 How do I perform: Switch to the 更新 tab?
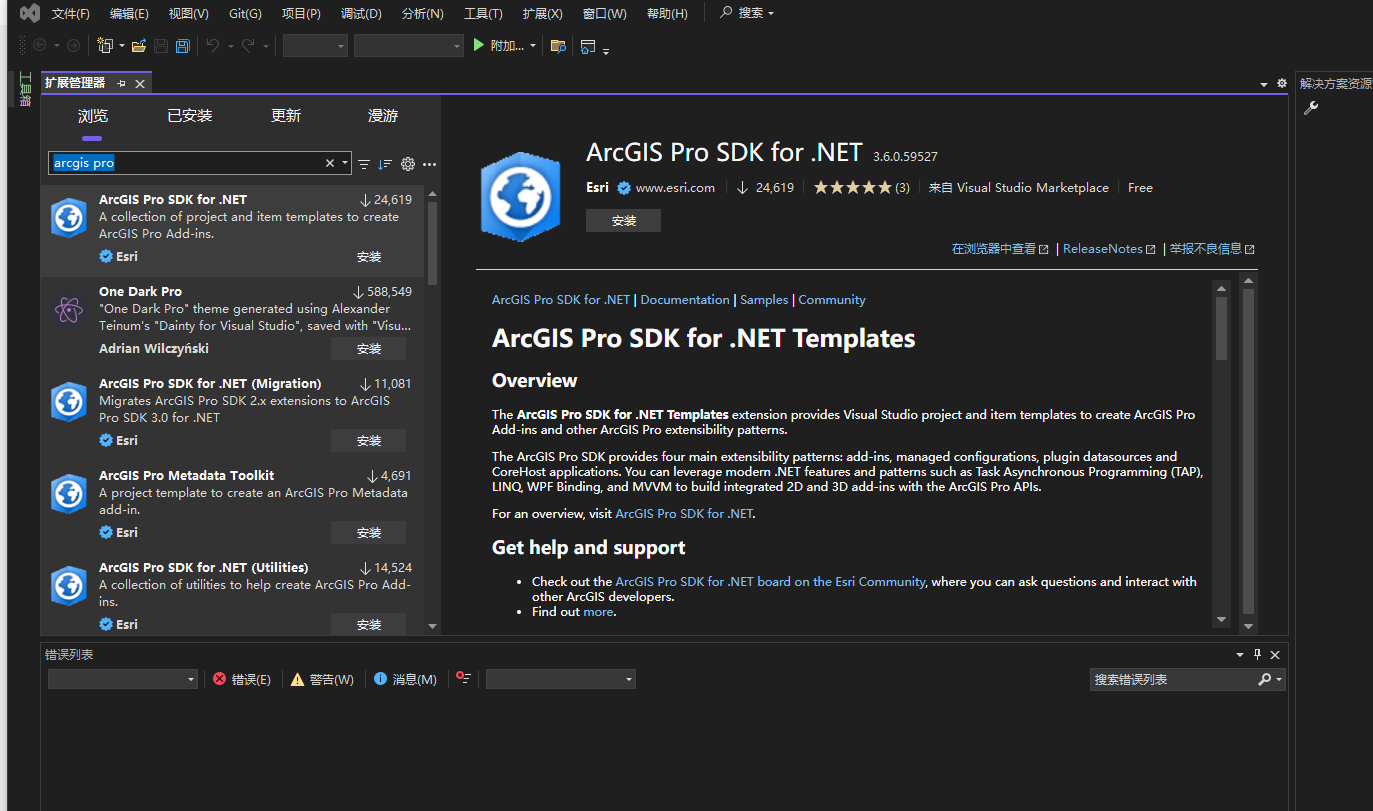(x=286, y=116)
